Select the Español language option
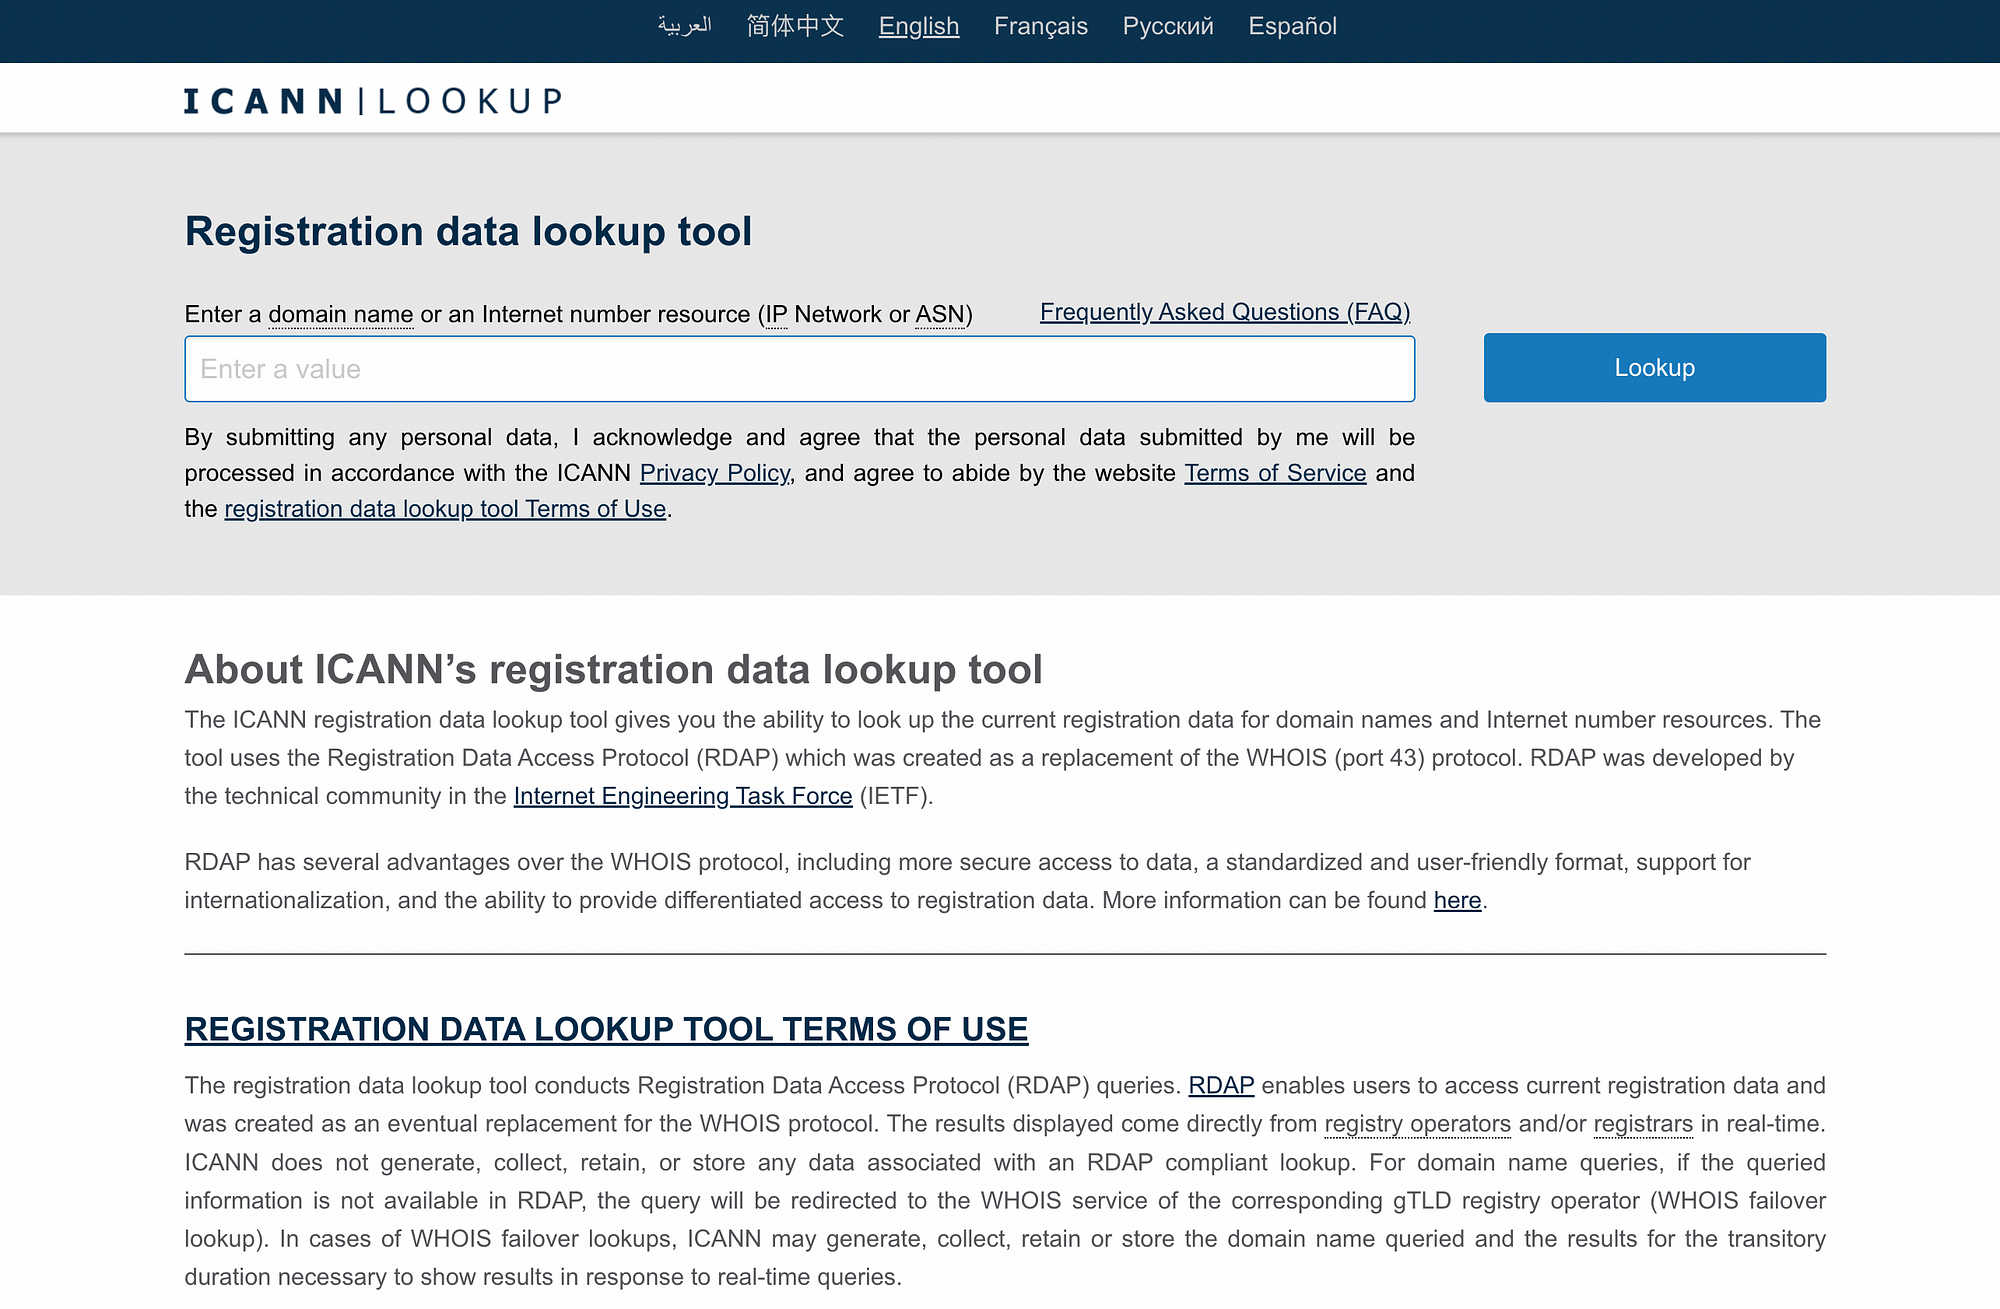This screenshot has height=1309, width=2000. point(1291,23)
